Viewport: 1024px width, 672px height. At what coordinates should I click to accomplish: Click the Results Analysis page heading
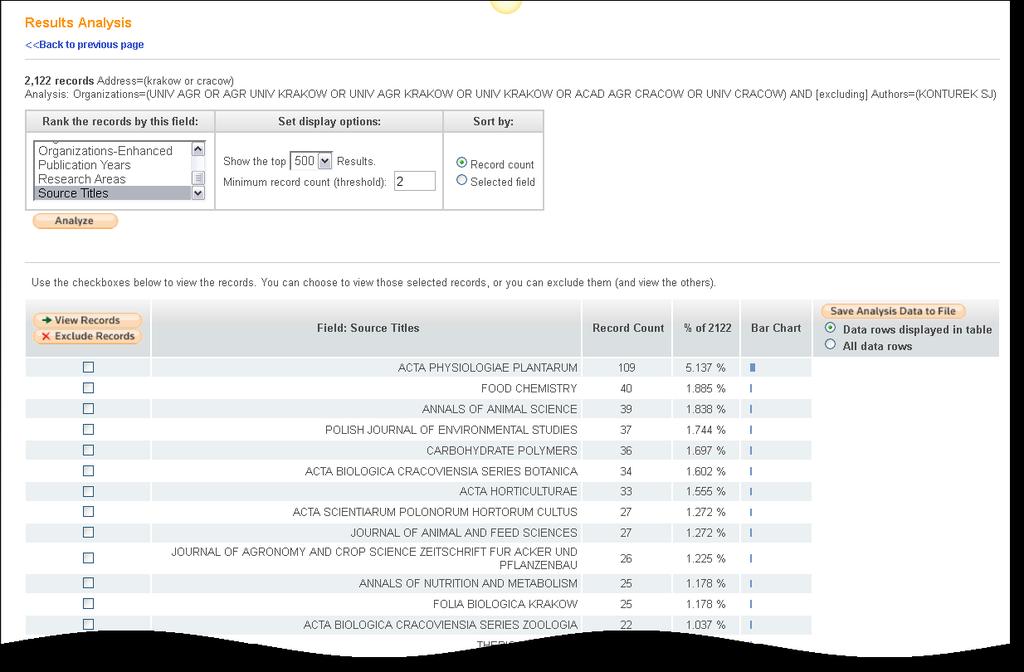(78, 23)
